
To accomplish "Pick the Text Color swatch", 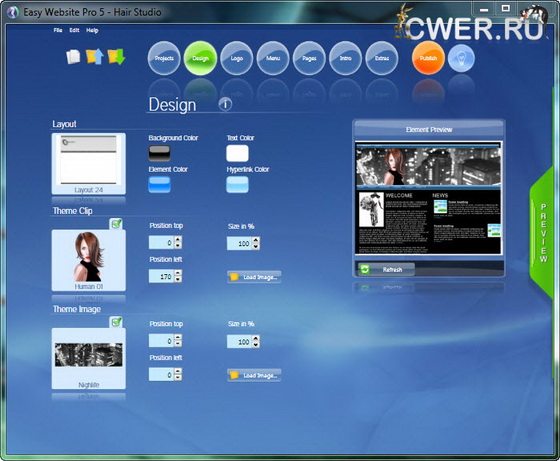I will click(x=237, y=153).
